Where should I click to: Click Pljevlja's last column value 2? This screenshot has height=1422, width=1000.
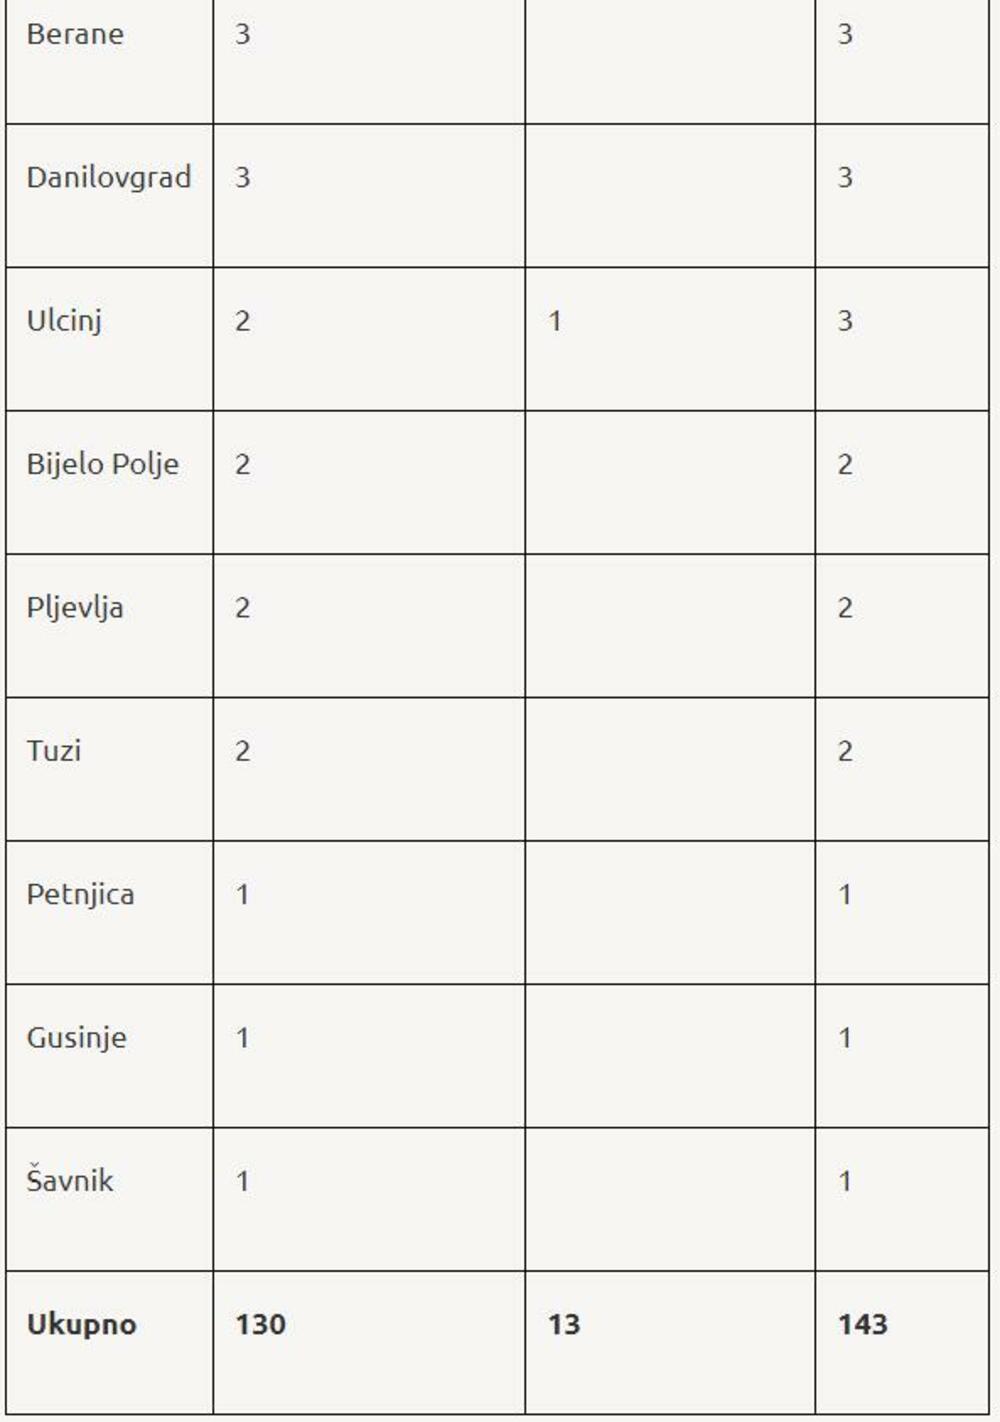click(845, 608)
